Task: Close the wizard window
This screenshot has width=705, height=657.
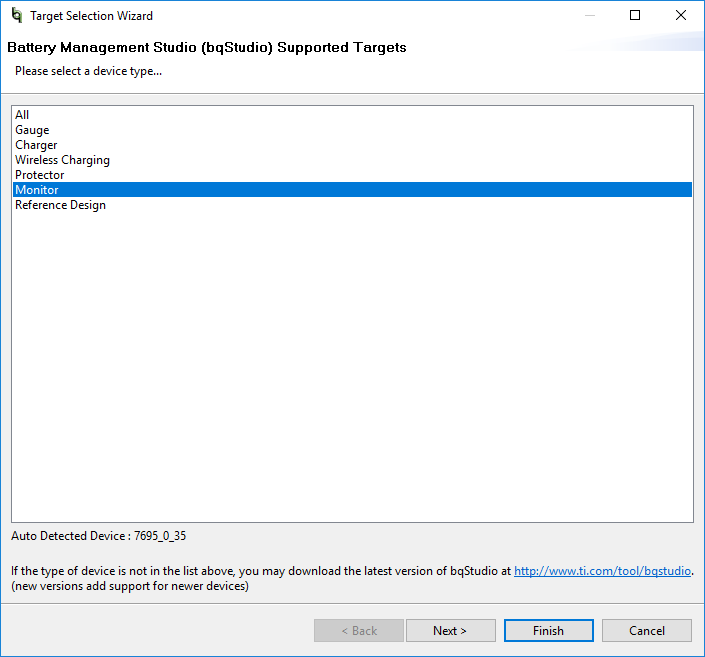Action: coord(681,15)
